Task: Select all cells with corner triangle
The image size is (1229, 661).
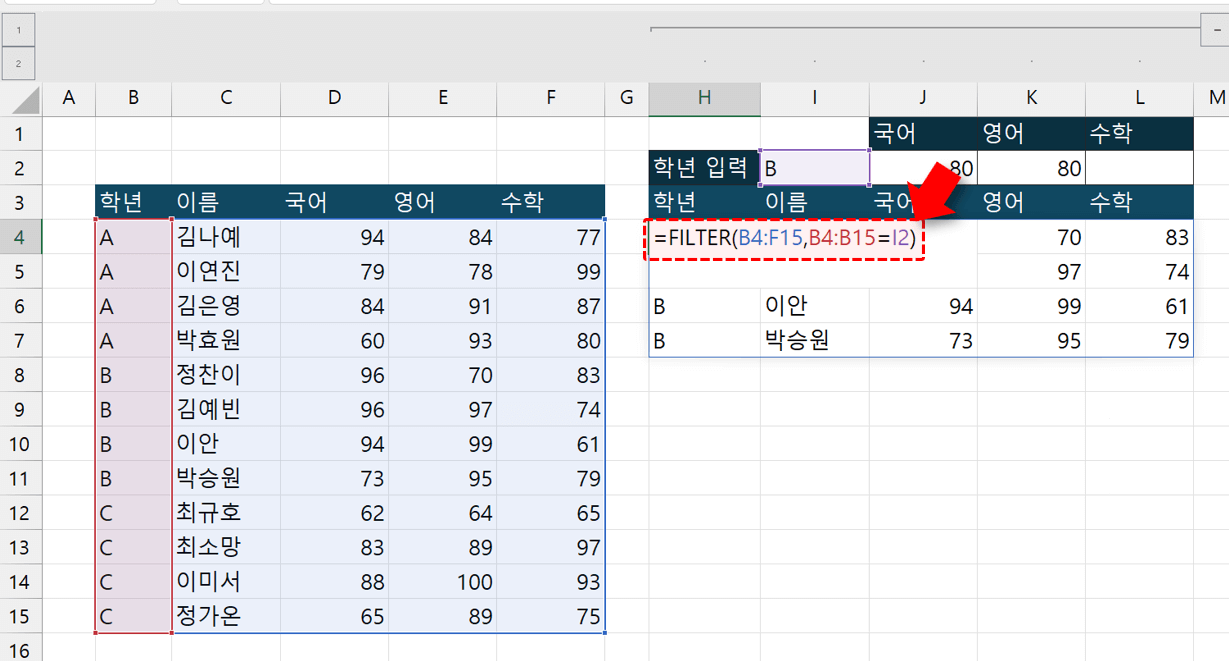Action: click(20, 99)
